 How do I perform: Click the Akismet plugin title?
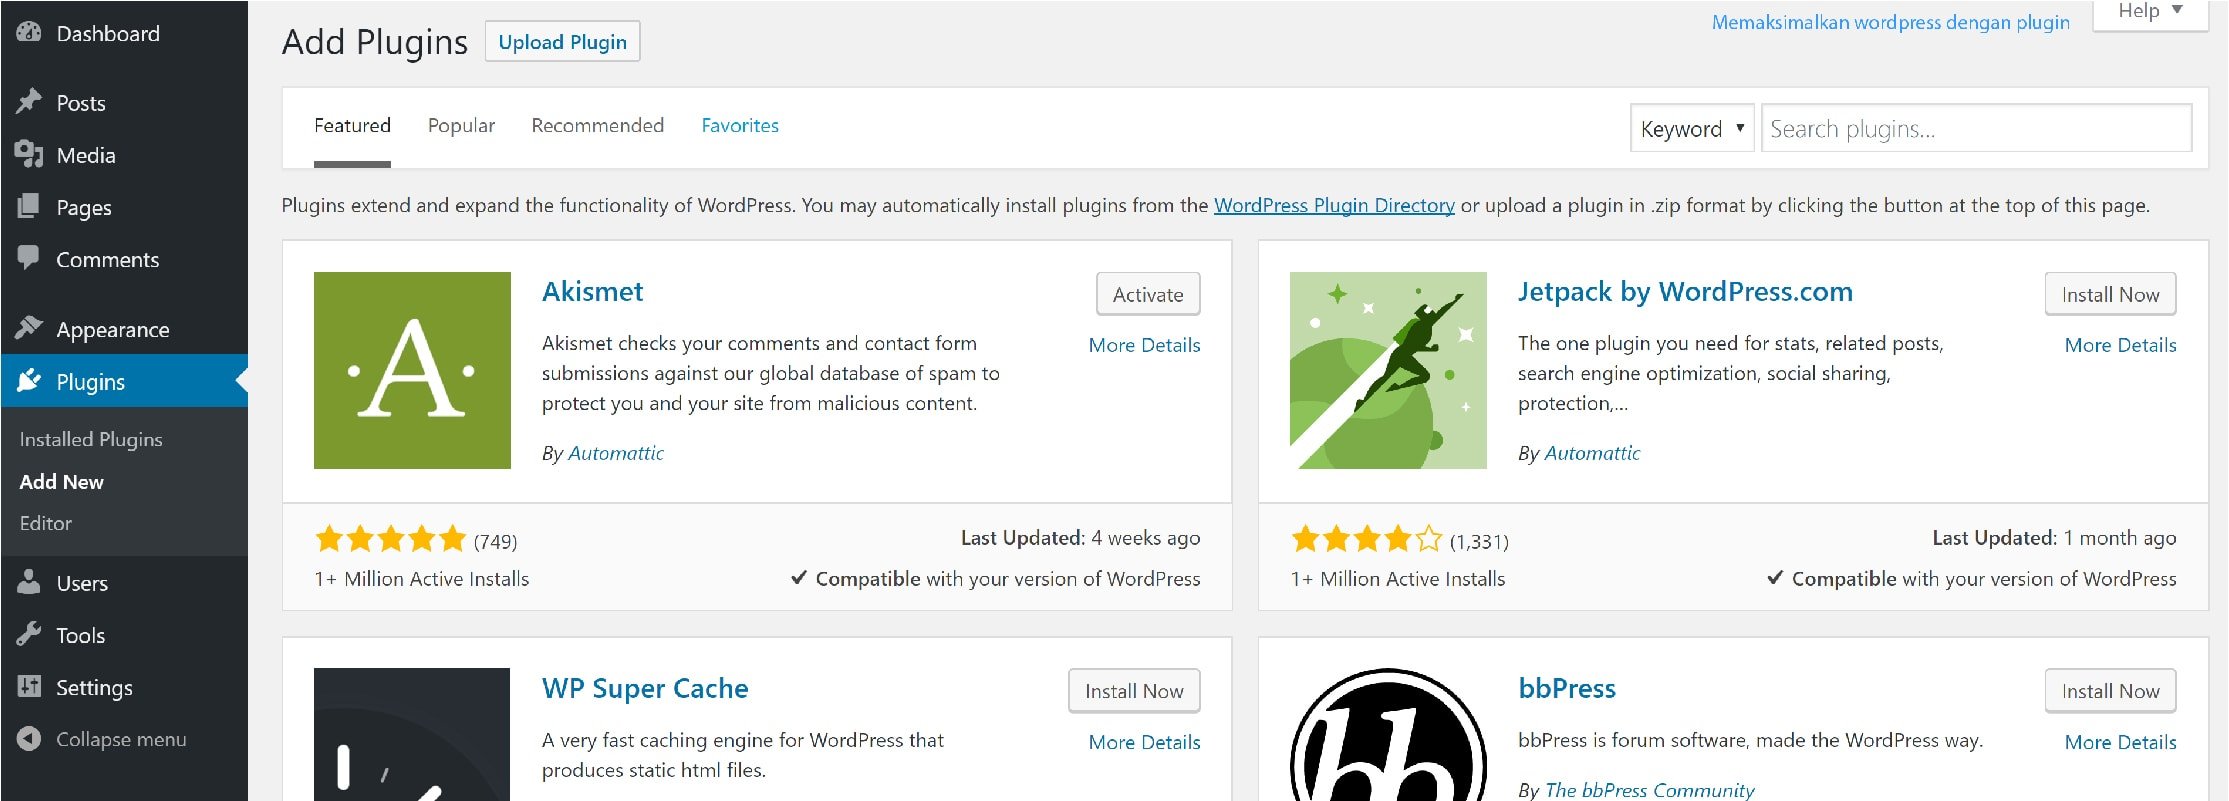pyautogui.click(x=593, y=291)
